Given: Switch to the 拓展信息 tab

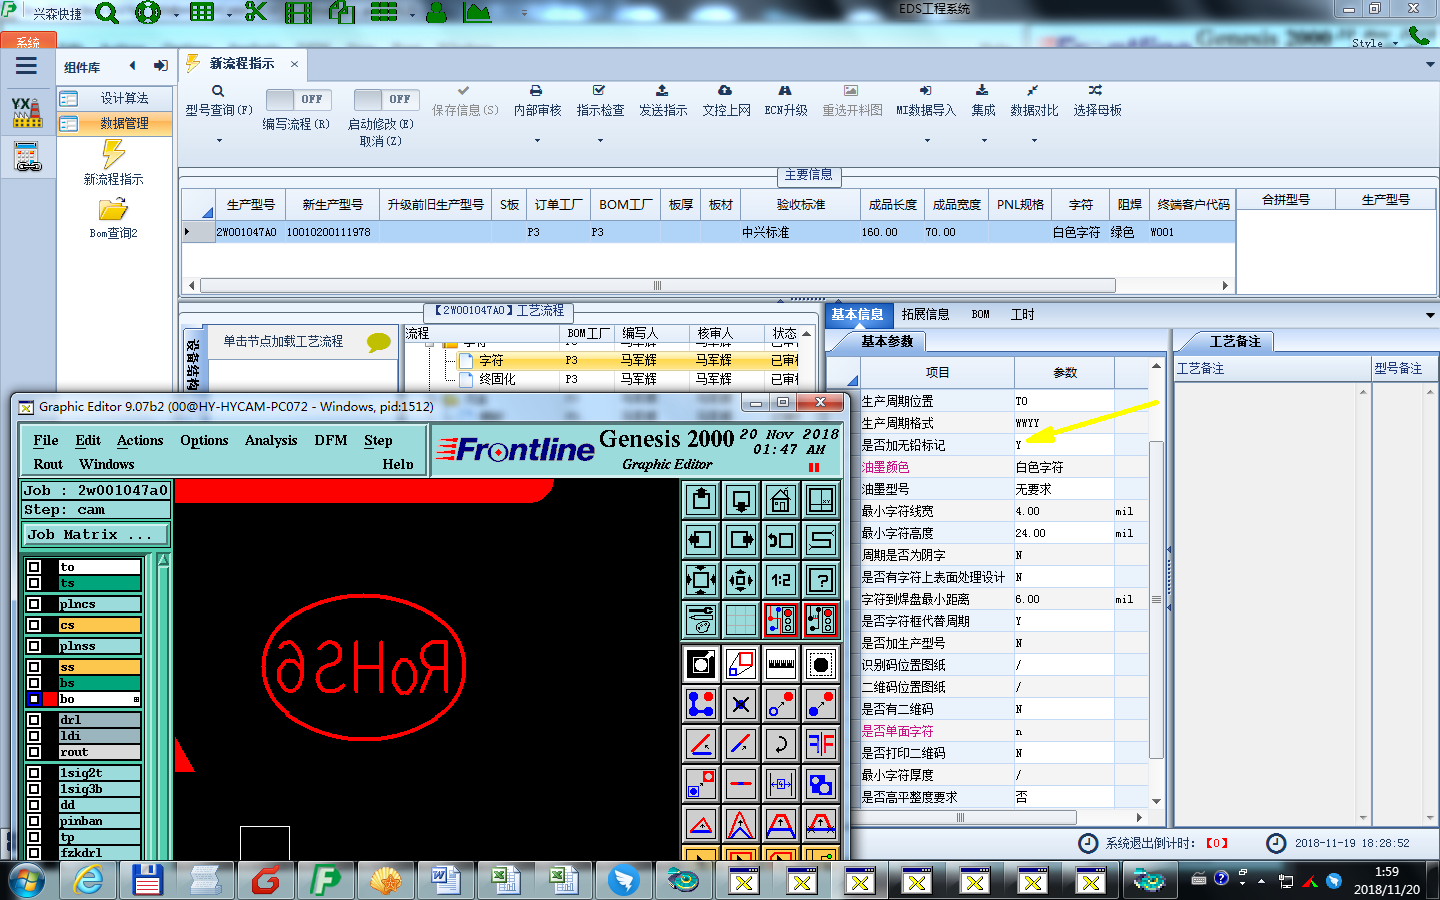Looking at the screenshot, I should [x=925, y=314].
